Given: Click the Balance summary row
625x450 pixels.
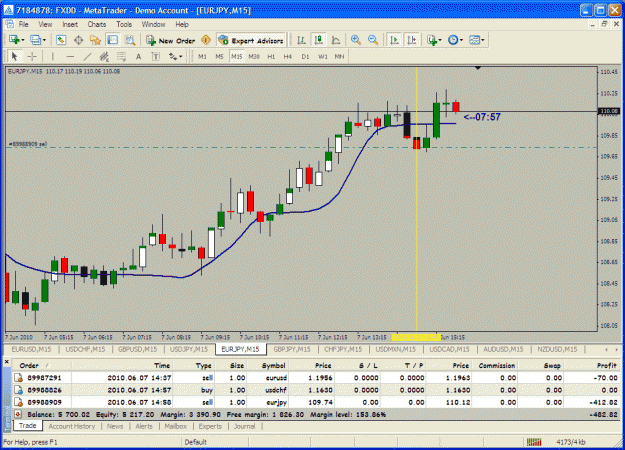Looking at the screenshot, I should click(x=316, y=415).
